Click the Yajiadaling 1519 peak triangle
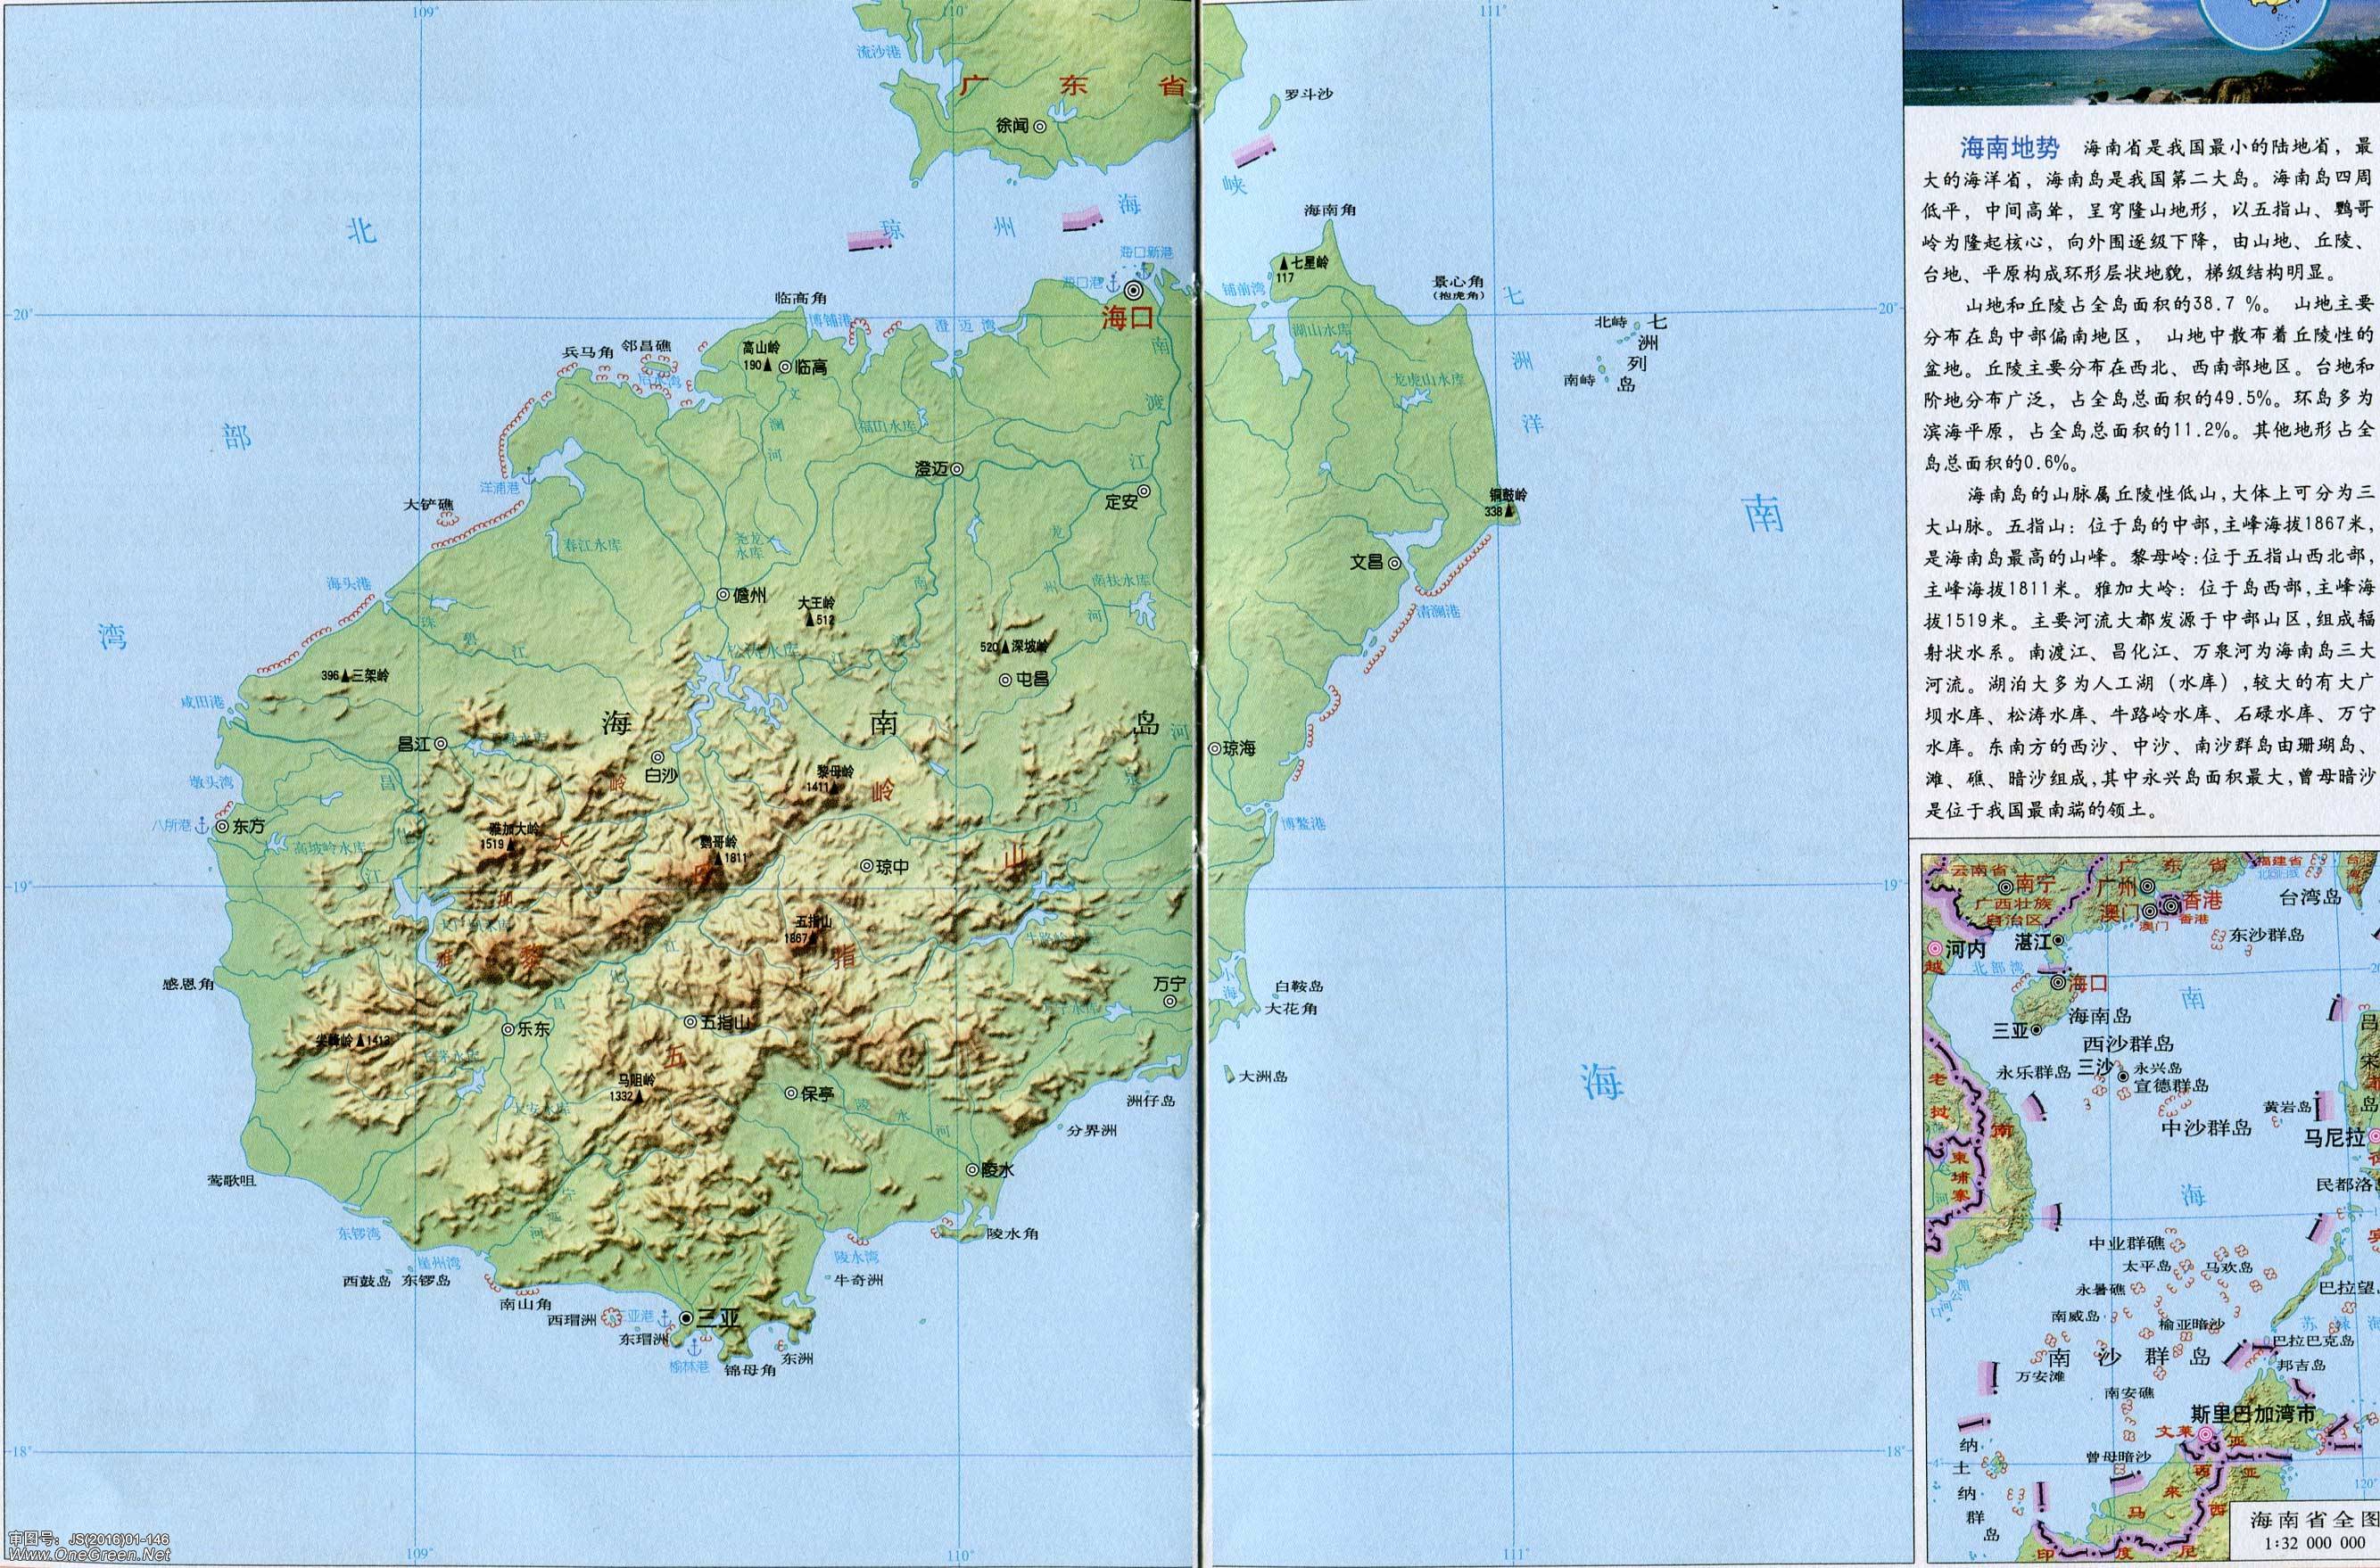 tap(511, 844)
